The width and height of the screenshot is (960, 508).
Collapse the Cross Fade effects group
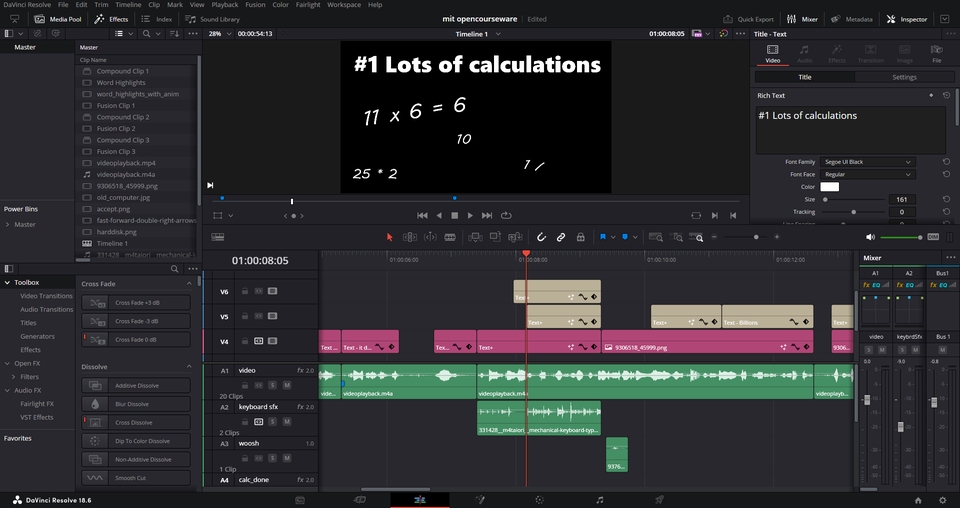(x=189, y=283)
